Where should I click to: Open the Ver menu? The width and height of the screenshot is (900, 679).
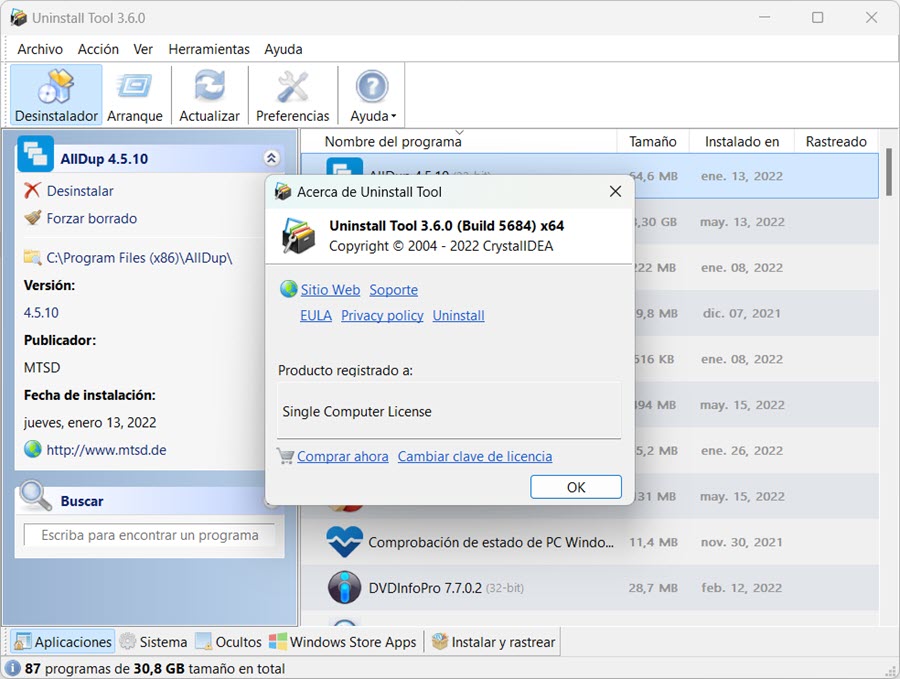[x=143, y=49]
